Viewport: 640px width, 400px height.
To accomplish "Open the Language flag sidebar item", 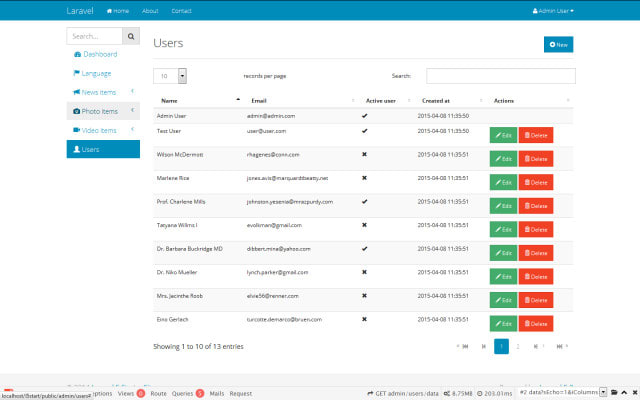I will [x=92, y=73].
